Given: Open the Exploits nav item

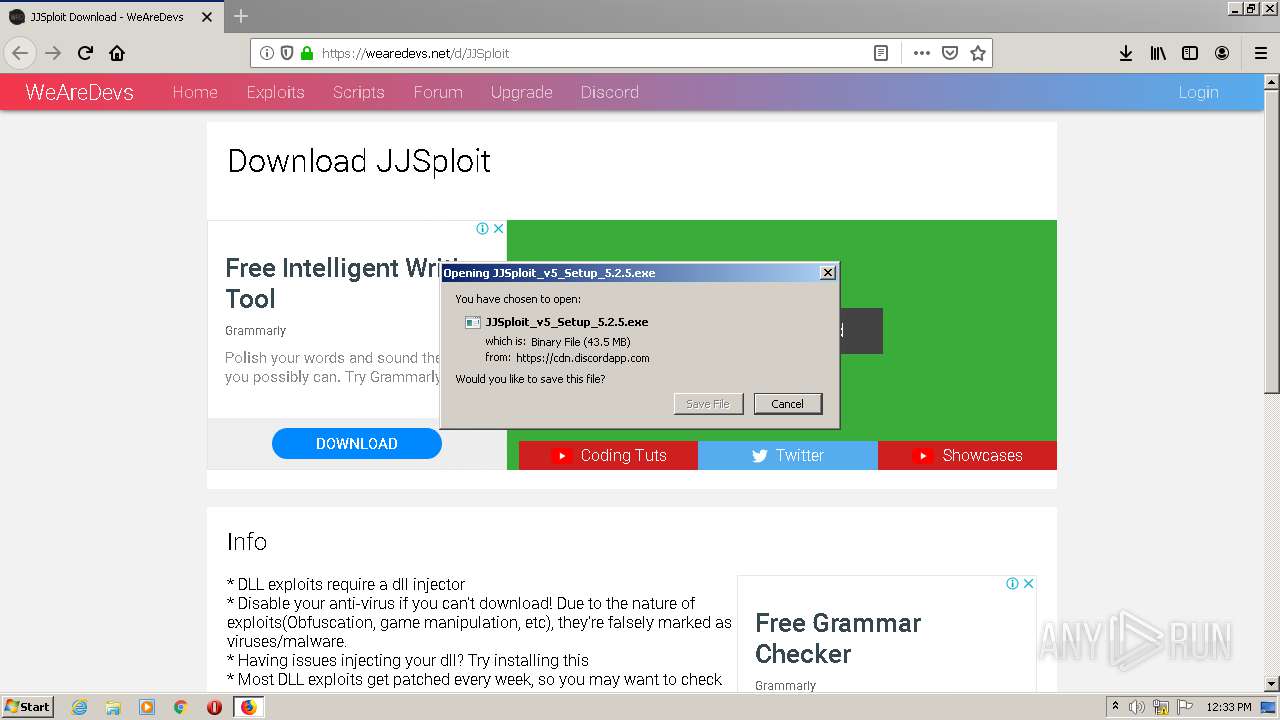Looking at the screenshot, I should [275, 92].
